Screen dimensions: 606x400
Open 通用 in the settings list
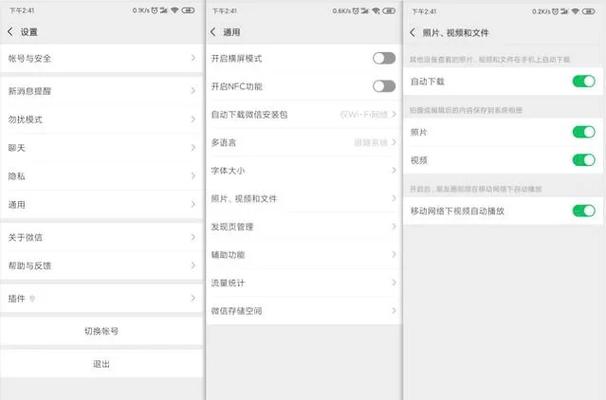[x=102, y=204]
